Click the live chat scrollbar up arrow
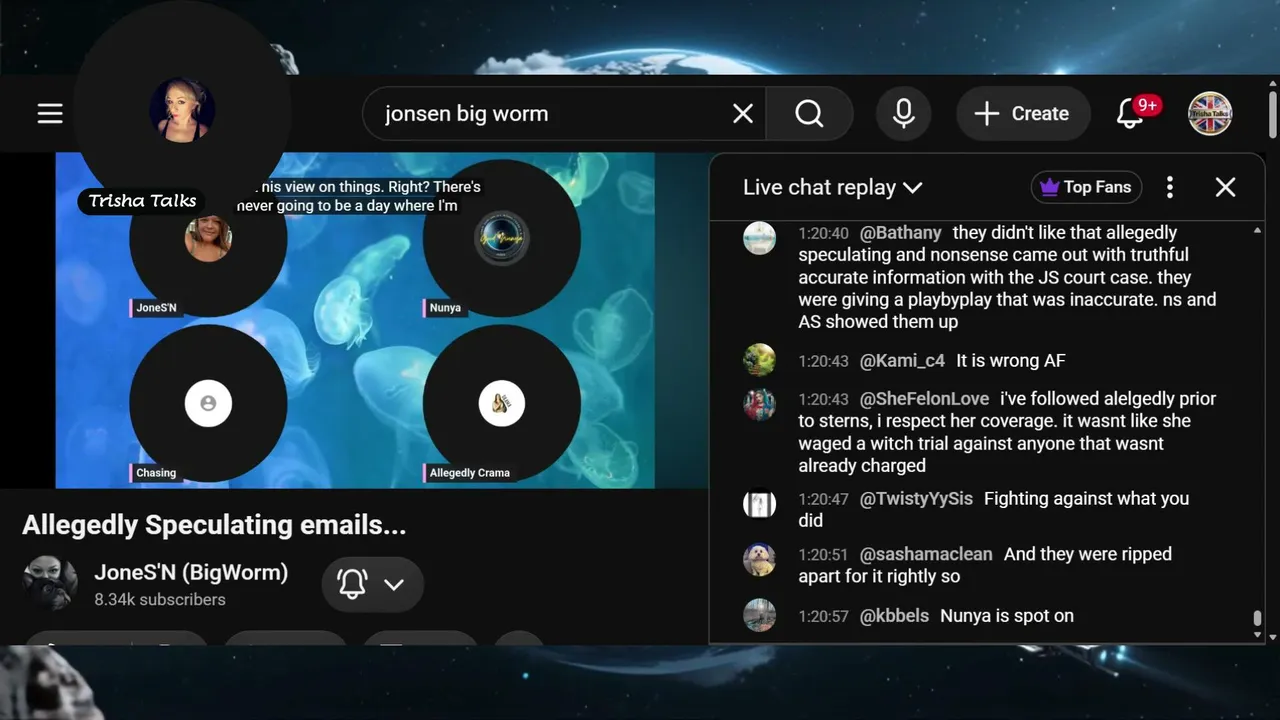 coord(1257,231)
